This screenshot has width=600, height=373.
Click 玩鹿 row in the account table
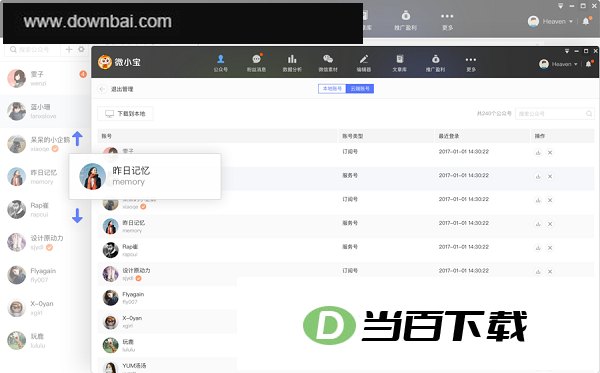(x=167, y=345)
